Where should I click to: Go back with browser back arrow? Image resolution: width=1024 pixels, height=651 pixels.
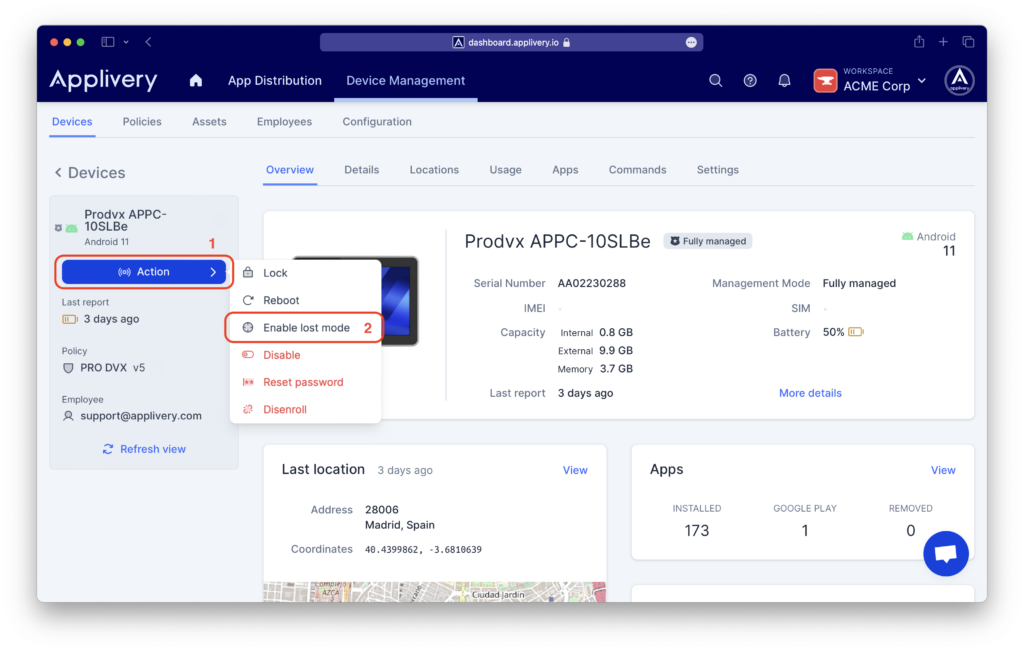click(x=149, y=42)
